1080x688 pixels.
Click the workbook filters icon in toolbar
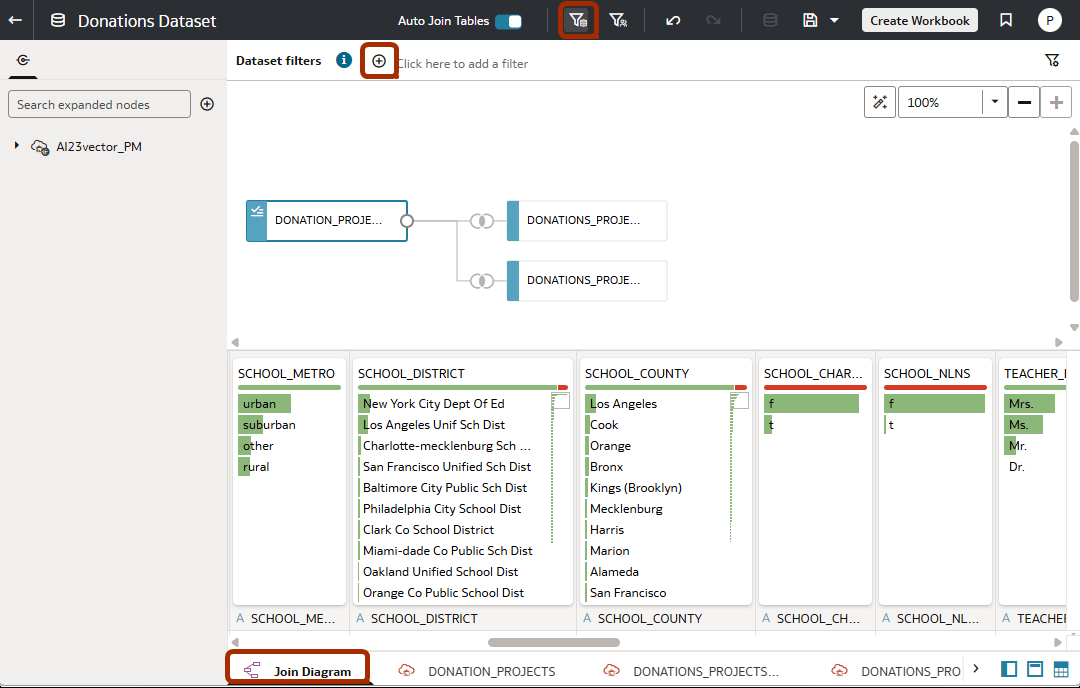tap(619, 20)
